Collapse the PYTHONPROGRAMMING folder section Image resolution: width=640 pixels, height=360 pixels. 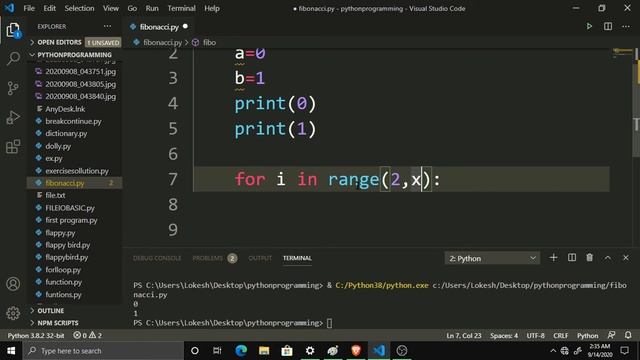pyautogui.click(x=75, y=55)
